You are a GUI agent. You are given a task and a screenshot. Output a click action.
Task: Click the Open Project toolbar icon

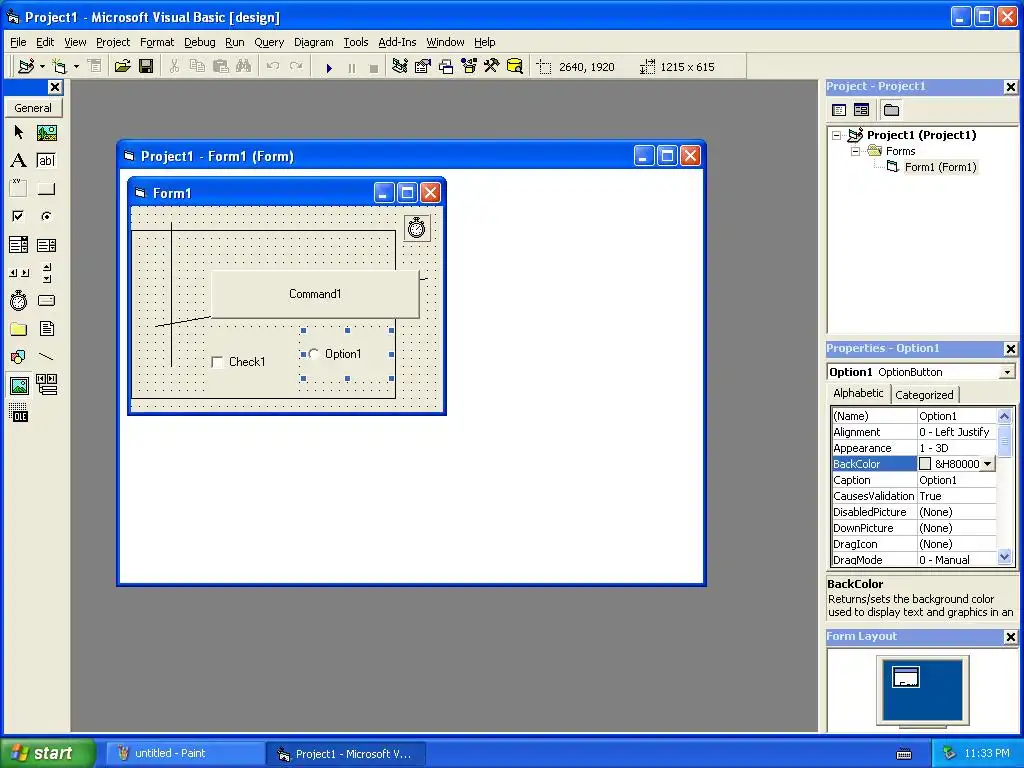pos(122,66)
